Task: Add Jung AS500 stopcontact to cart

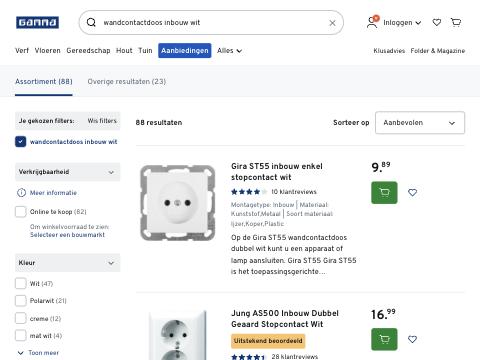Action: coord(384,339)
